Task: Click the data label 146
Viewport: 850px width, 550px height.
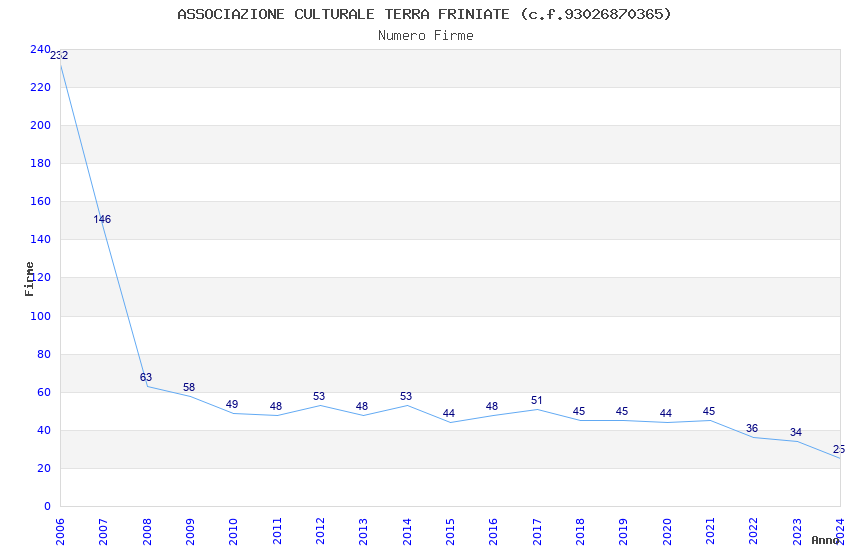Action: (102, 219)
